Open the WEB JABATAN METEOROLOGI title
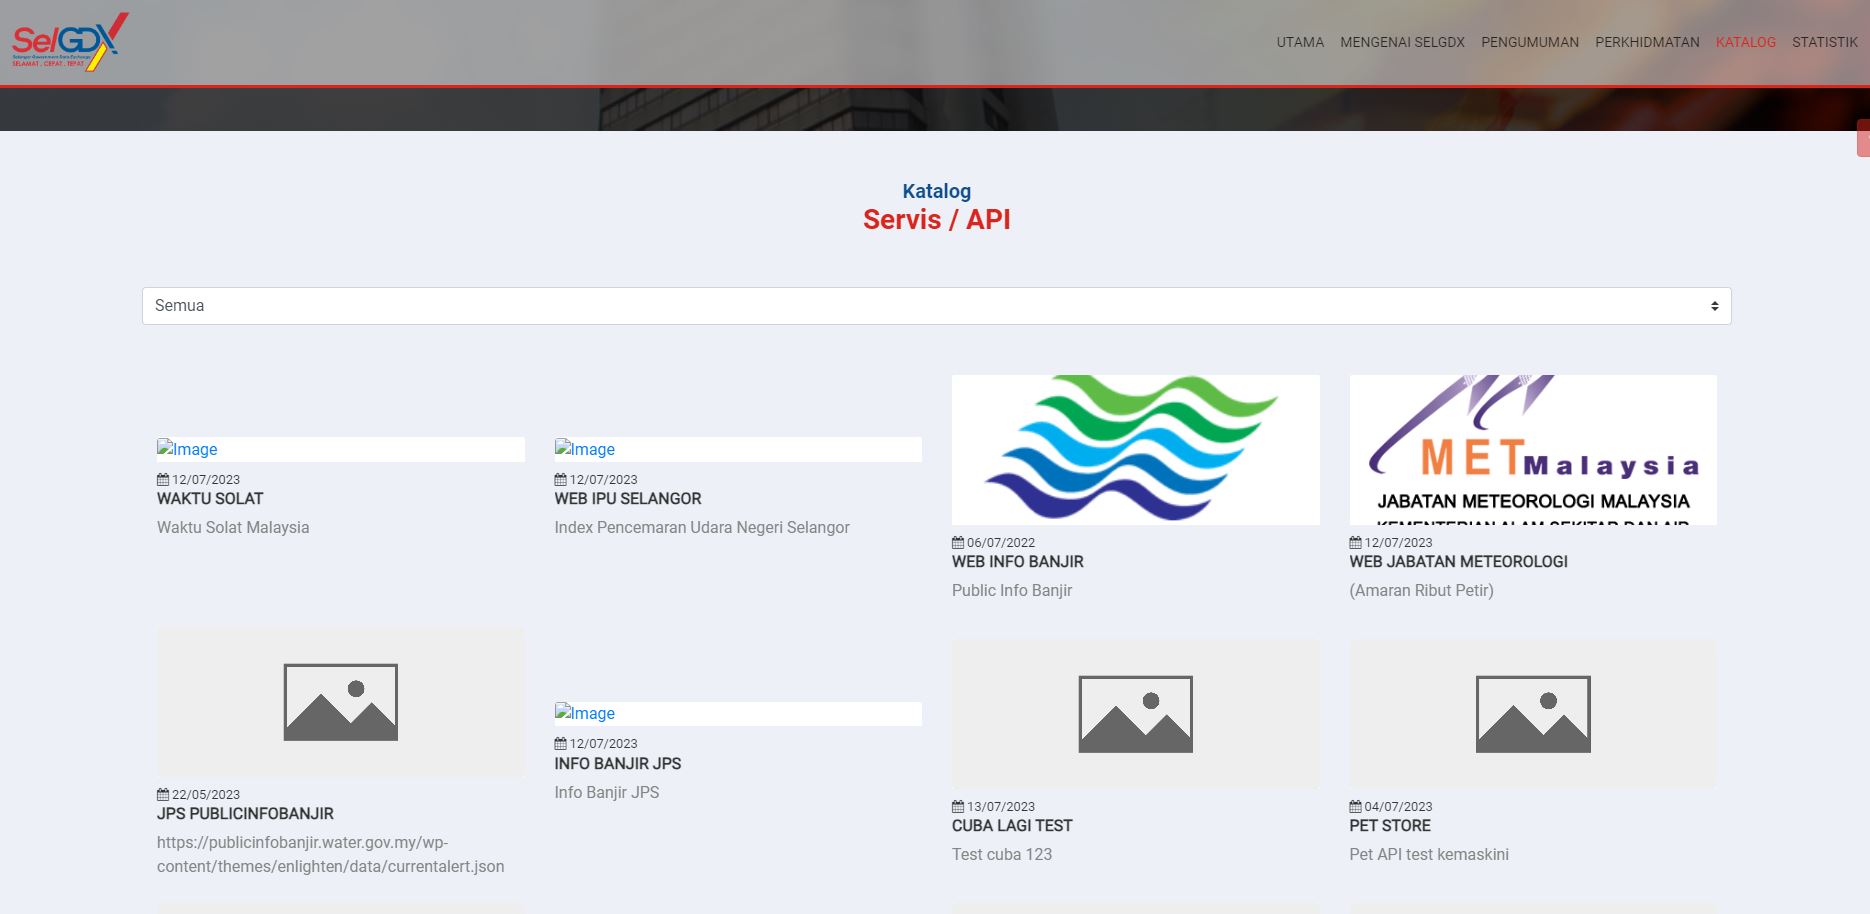This screenshot has width=1870, height=914. coord(1458,562)
